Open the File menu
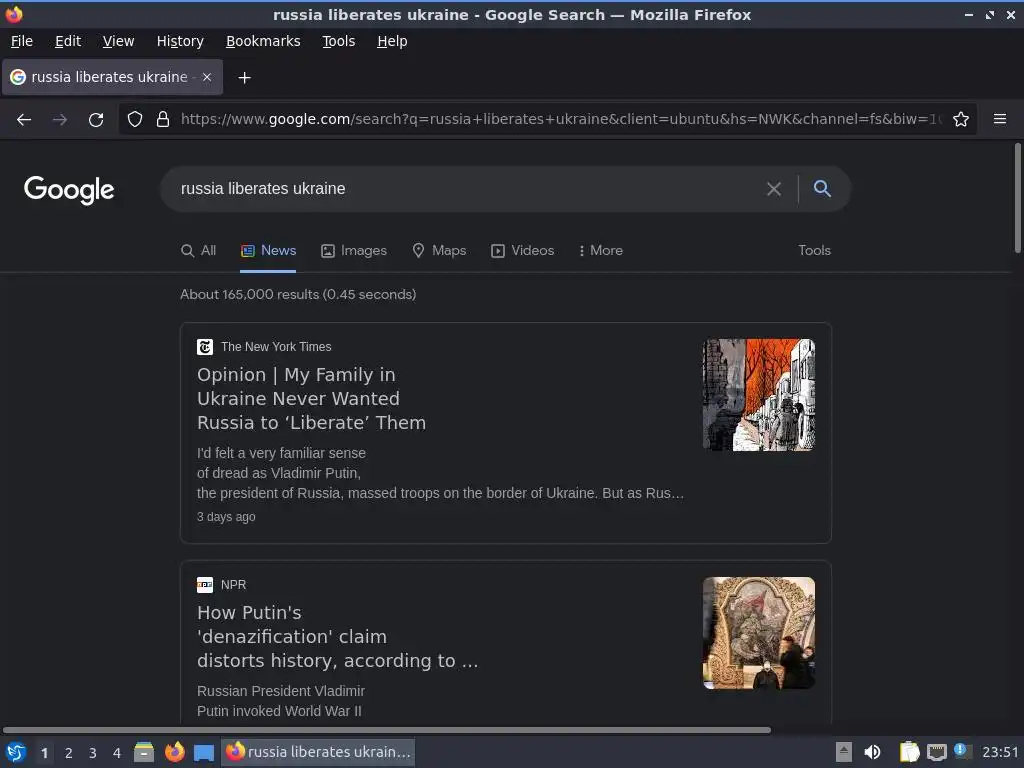The height and width of the screenshot is (768, 1024). click(22, 41)
